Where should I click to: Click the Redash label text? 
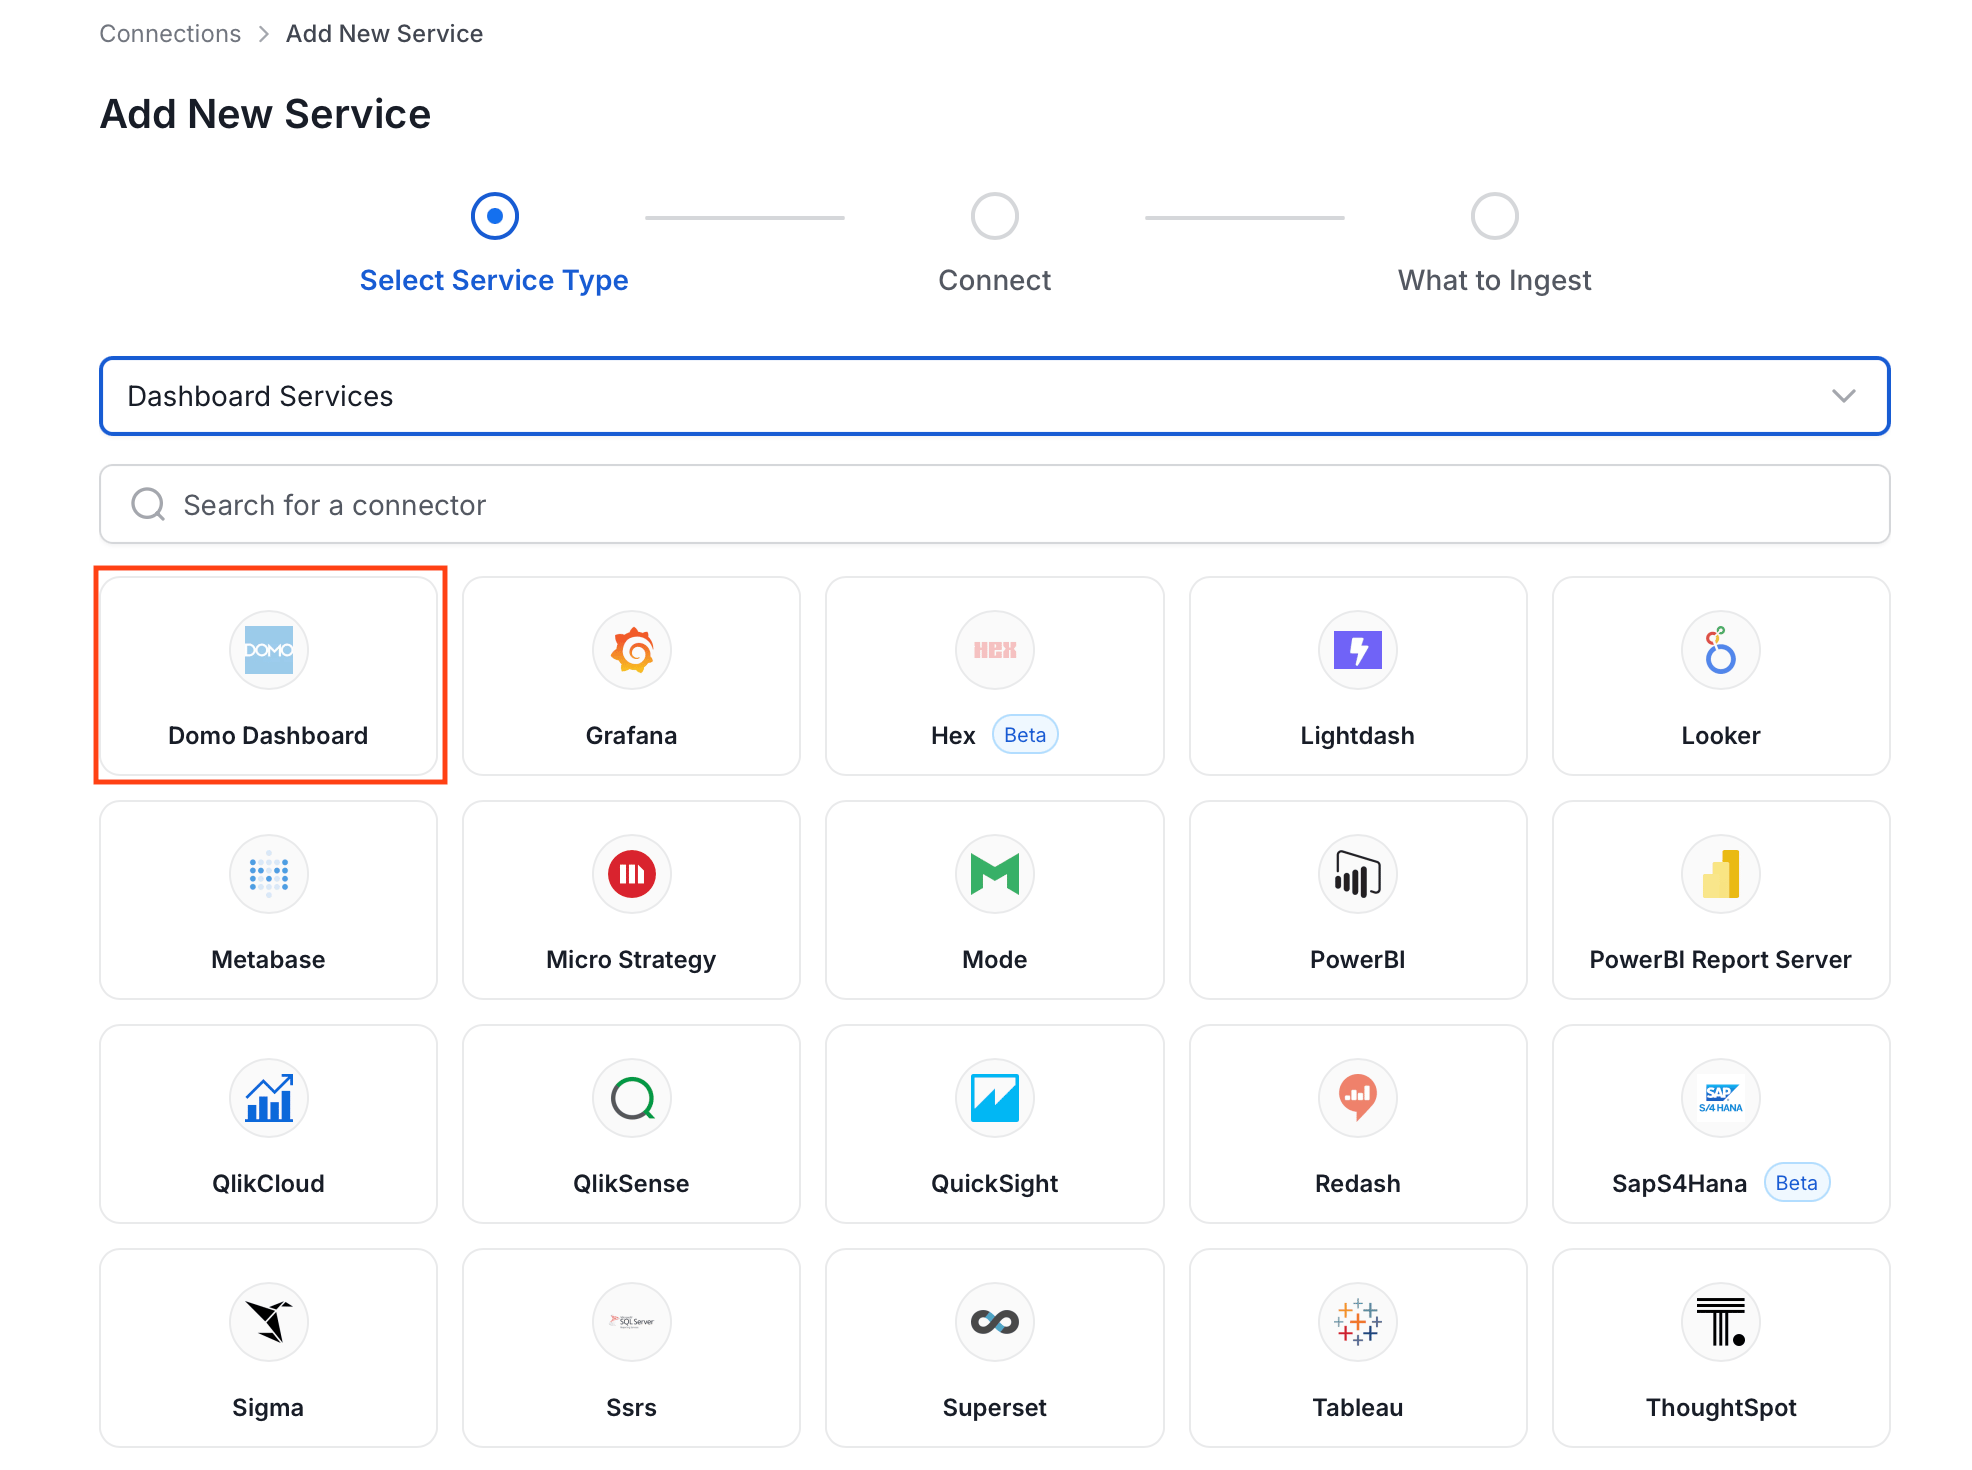click(1357, 1183)
